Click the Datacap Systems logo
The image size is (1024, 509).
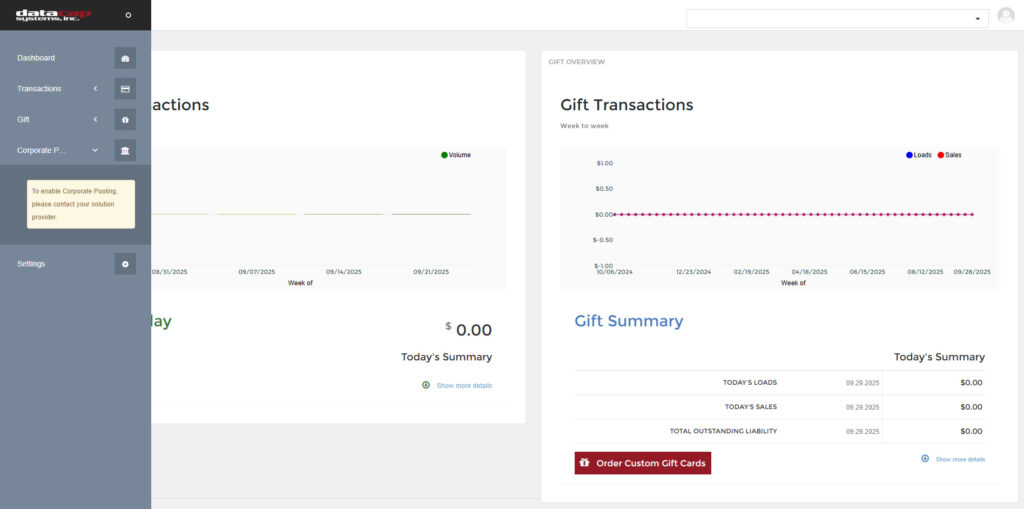coord(53,15)
